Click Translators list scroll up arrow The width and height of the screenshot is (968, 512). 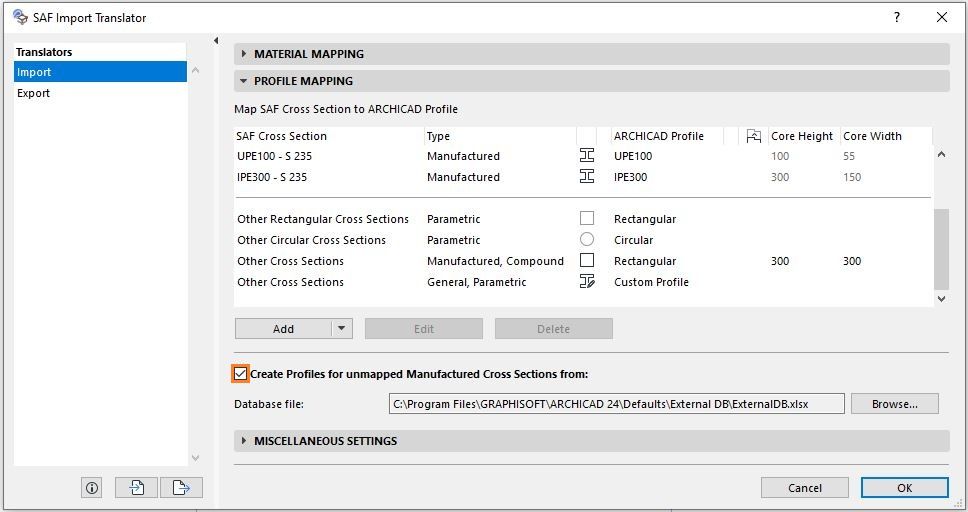point(195,70)
